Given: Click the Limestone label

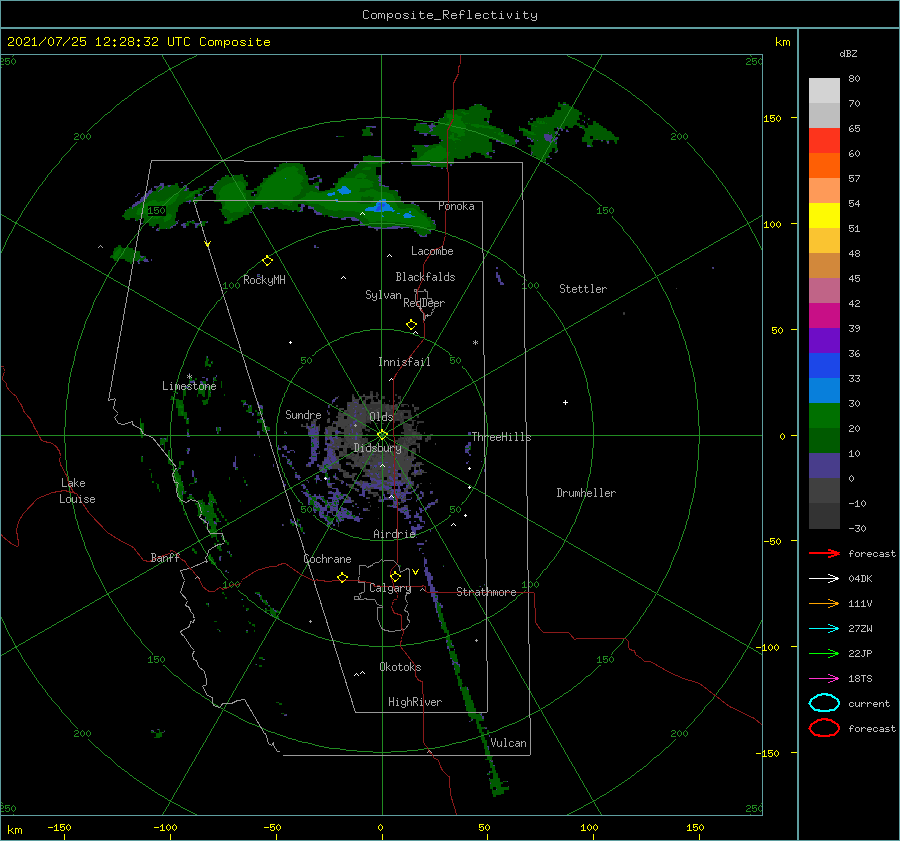Looking at the screenshot, I should click(x=189, y=386).
